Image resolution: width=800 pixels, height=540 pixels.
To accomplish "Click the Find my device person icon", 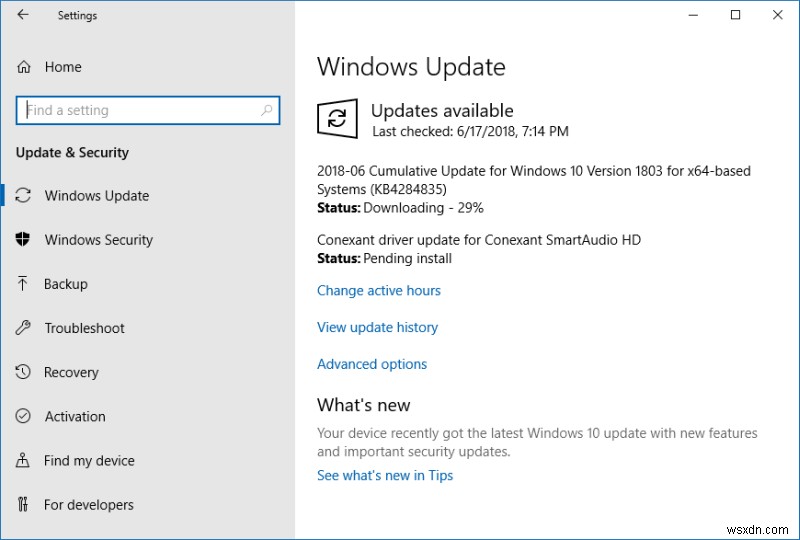I will pos(22,460).
